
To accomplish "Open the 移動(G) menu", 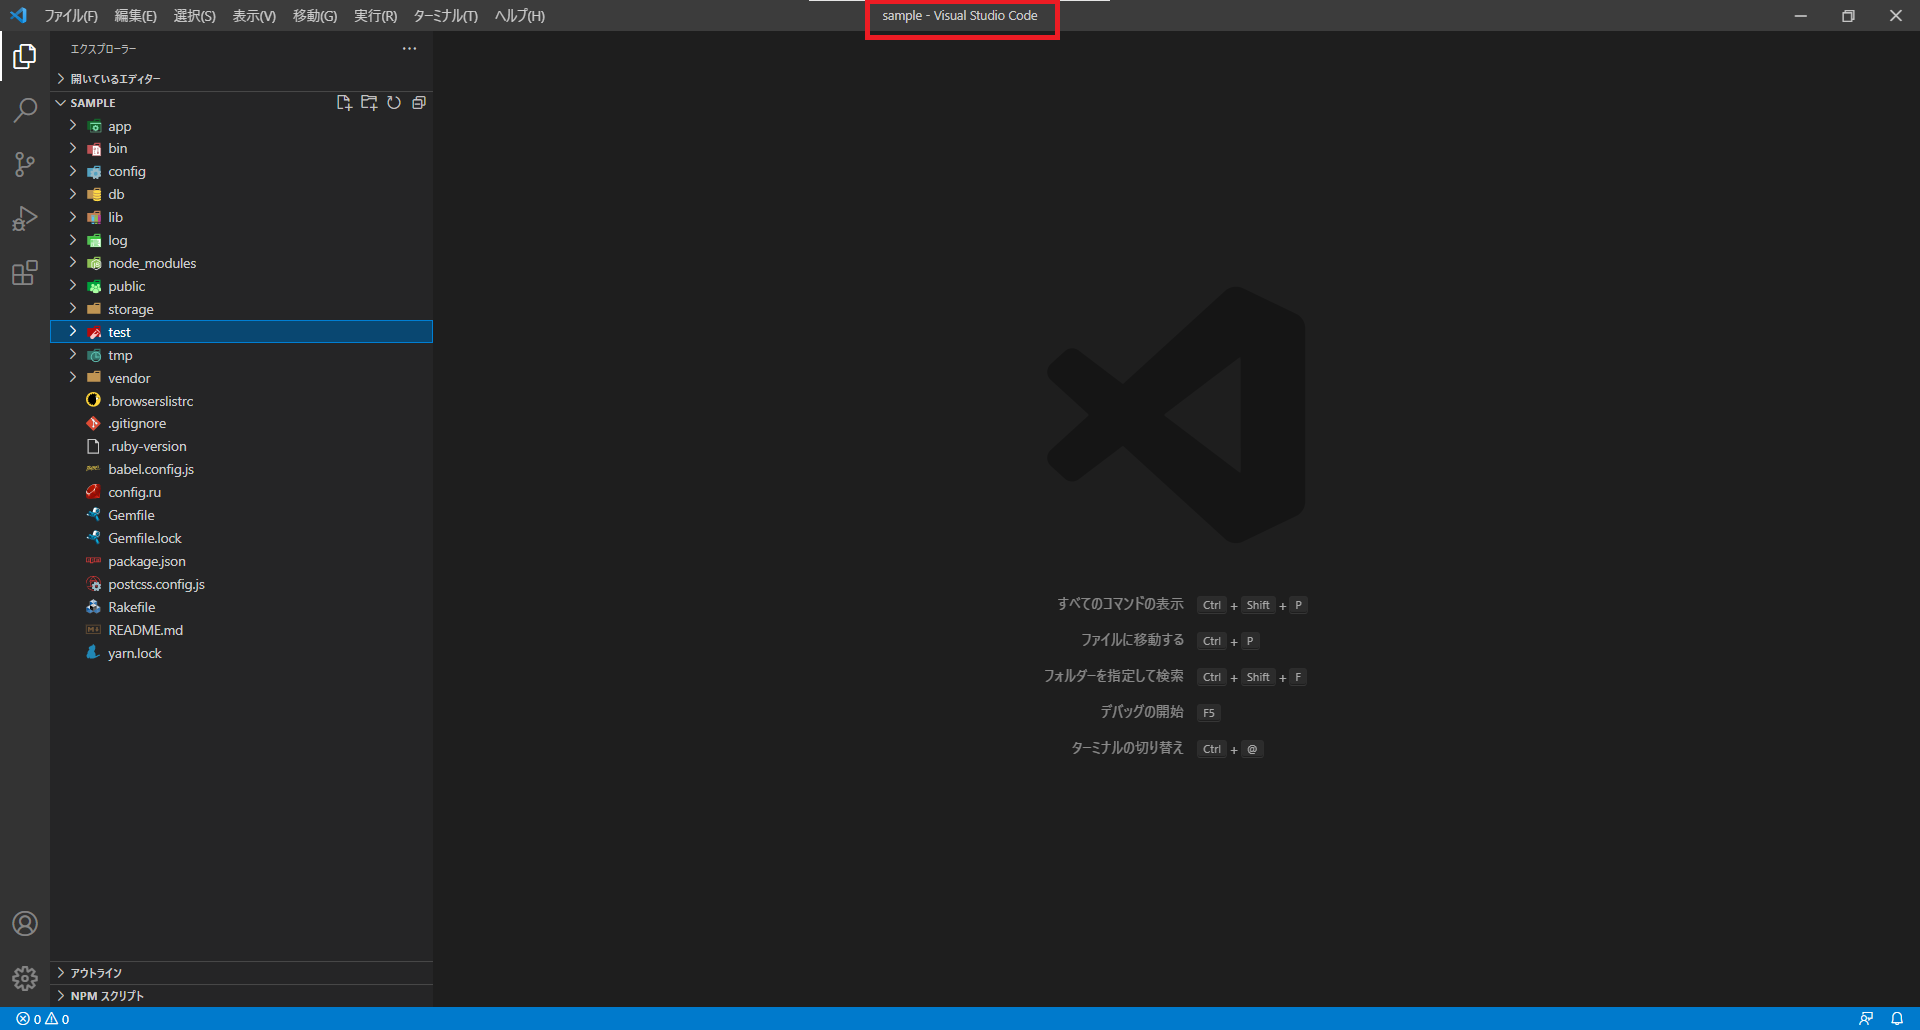I will point(315,16).
